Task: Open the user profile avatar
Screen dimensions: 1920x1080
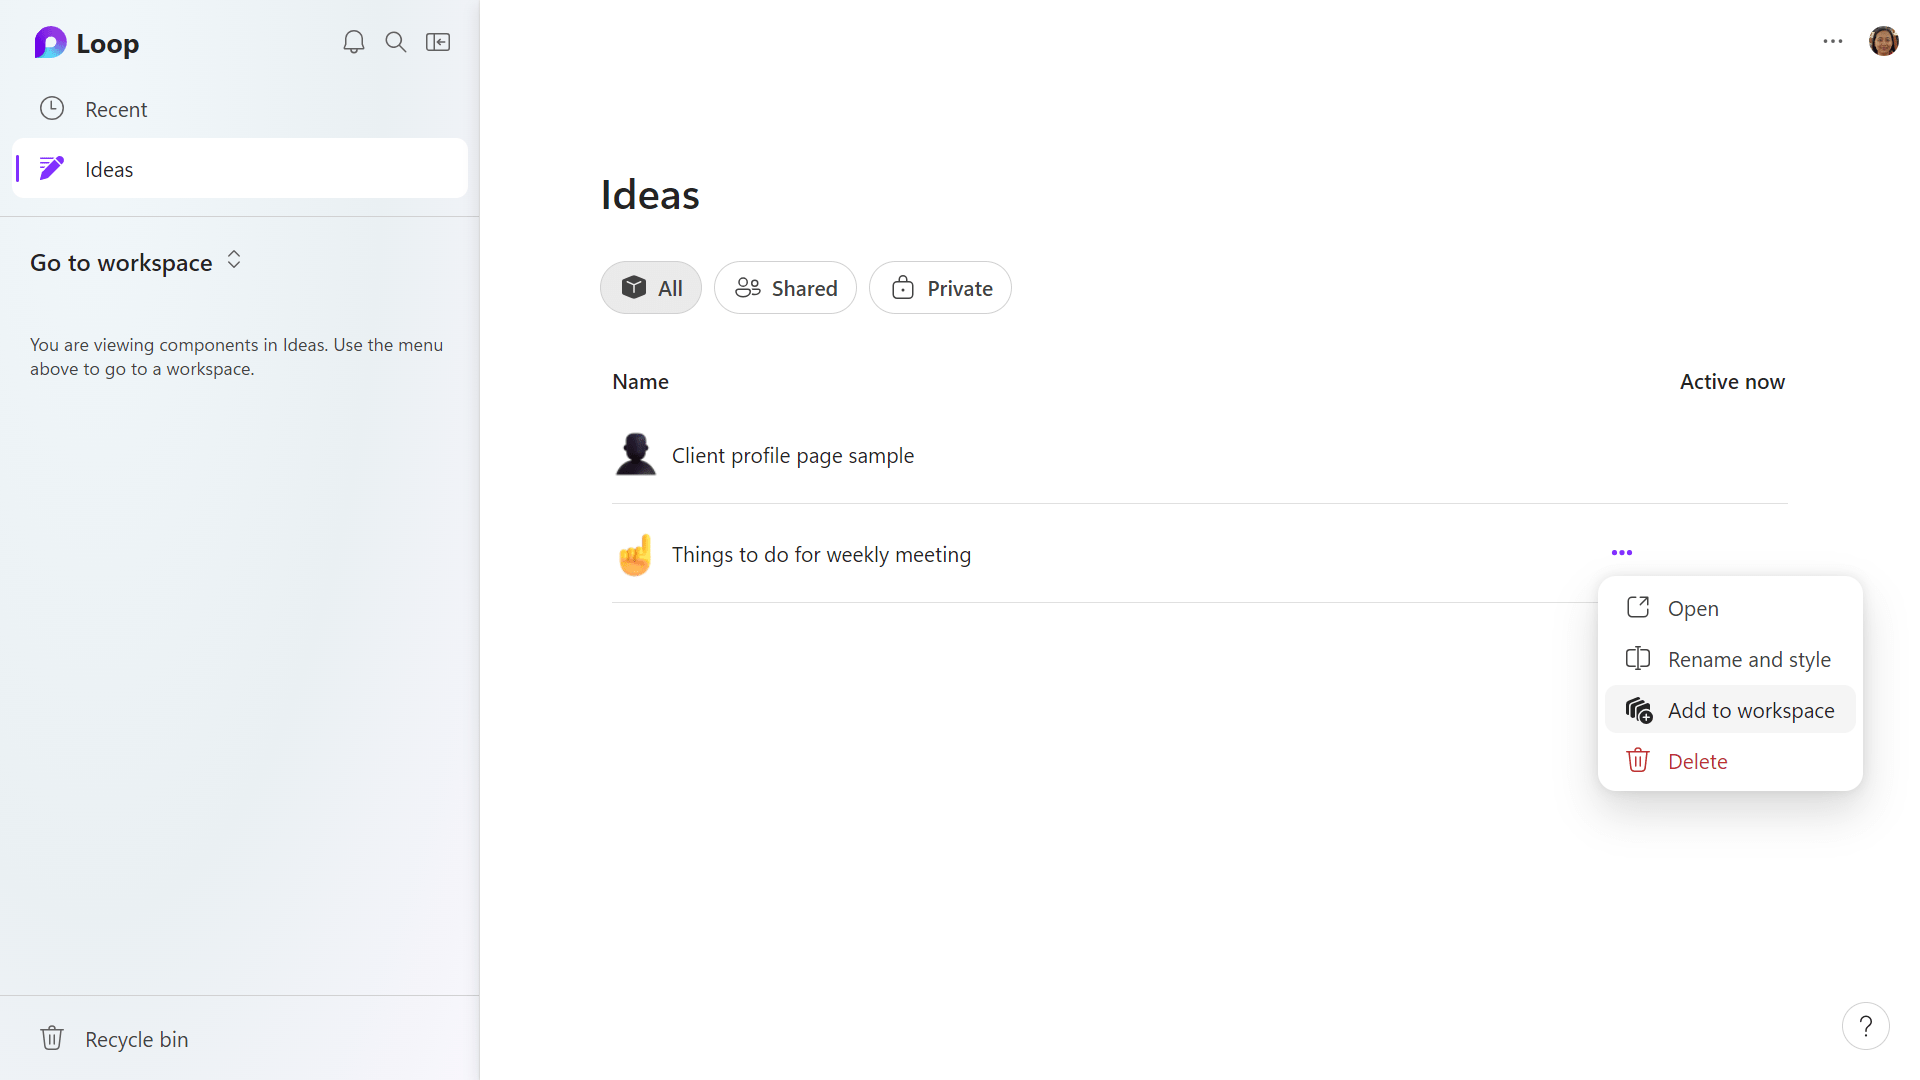Action: click(1883, 42)
